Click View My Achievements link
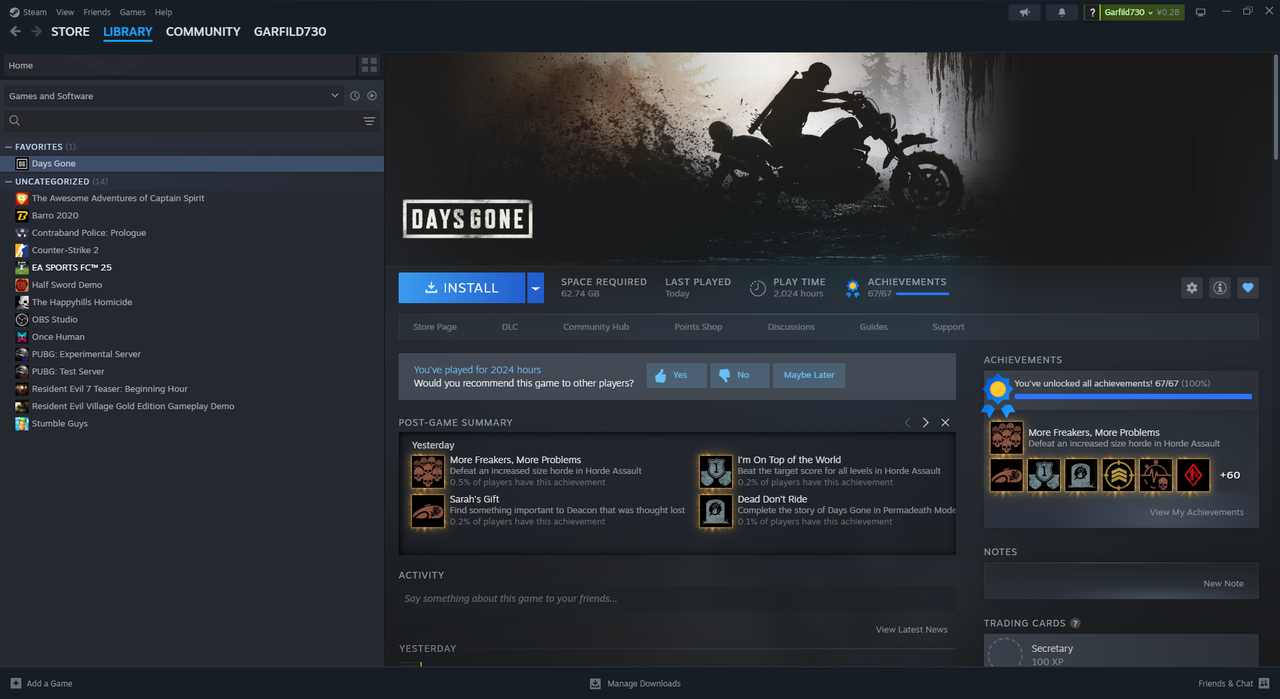1280x699 pixels. click(x=1197, y=512)
